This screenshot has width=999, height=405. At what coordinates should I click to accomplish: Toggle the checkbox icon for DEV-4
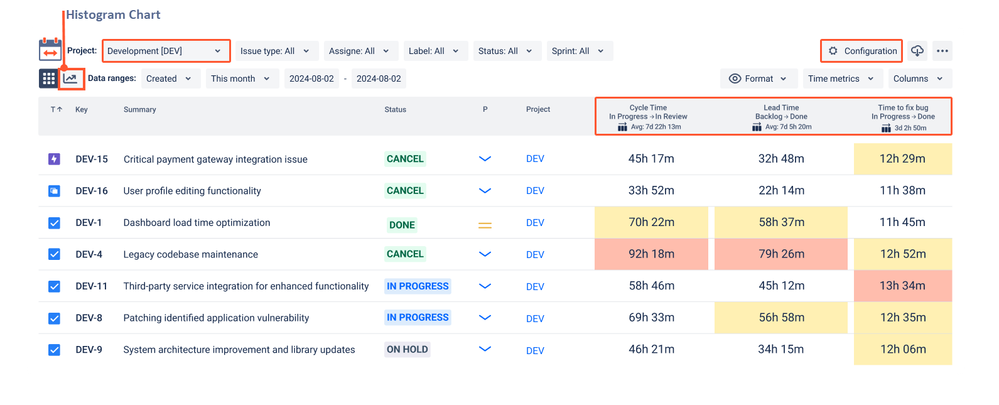54,254
